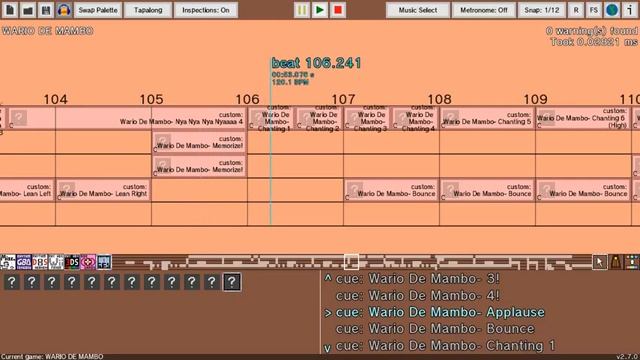Change the Snap: 1/12 setting
Screen dimensions: 640x360
(x=542, y=10)
